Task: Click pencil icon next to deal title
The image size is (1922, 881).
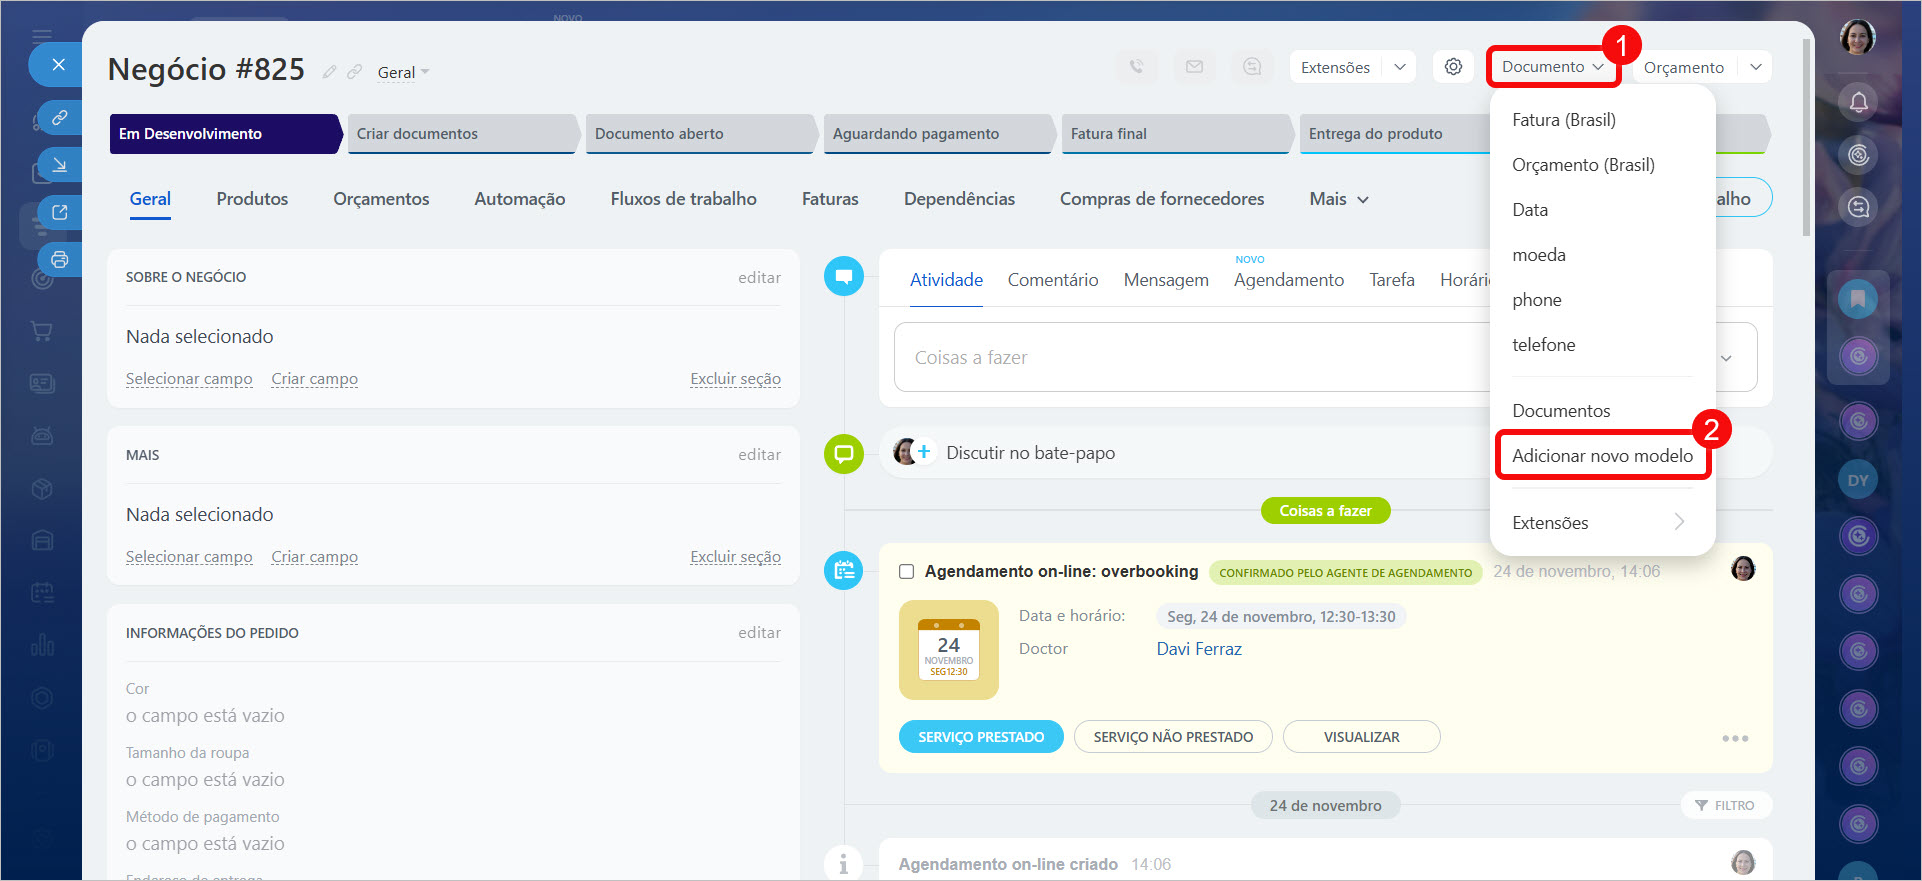Action: 329,72
